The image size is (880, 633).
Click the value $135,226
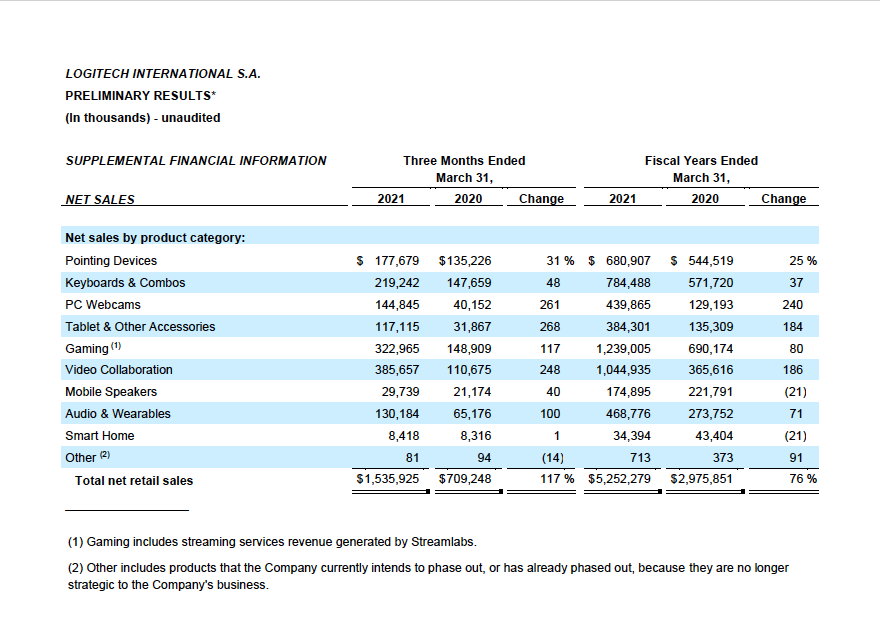[465, 261]
